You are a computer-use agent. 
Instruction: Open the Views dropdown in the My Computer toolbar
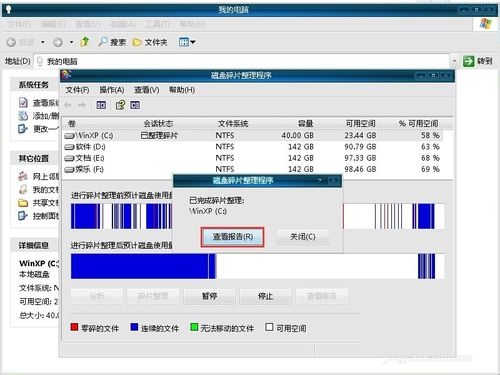click(x=187, y=42)
